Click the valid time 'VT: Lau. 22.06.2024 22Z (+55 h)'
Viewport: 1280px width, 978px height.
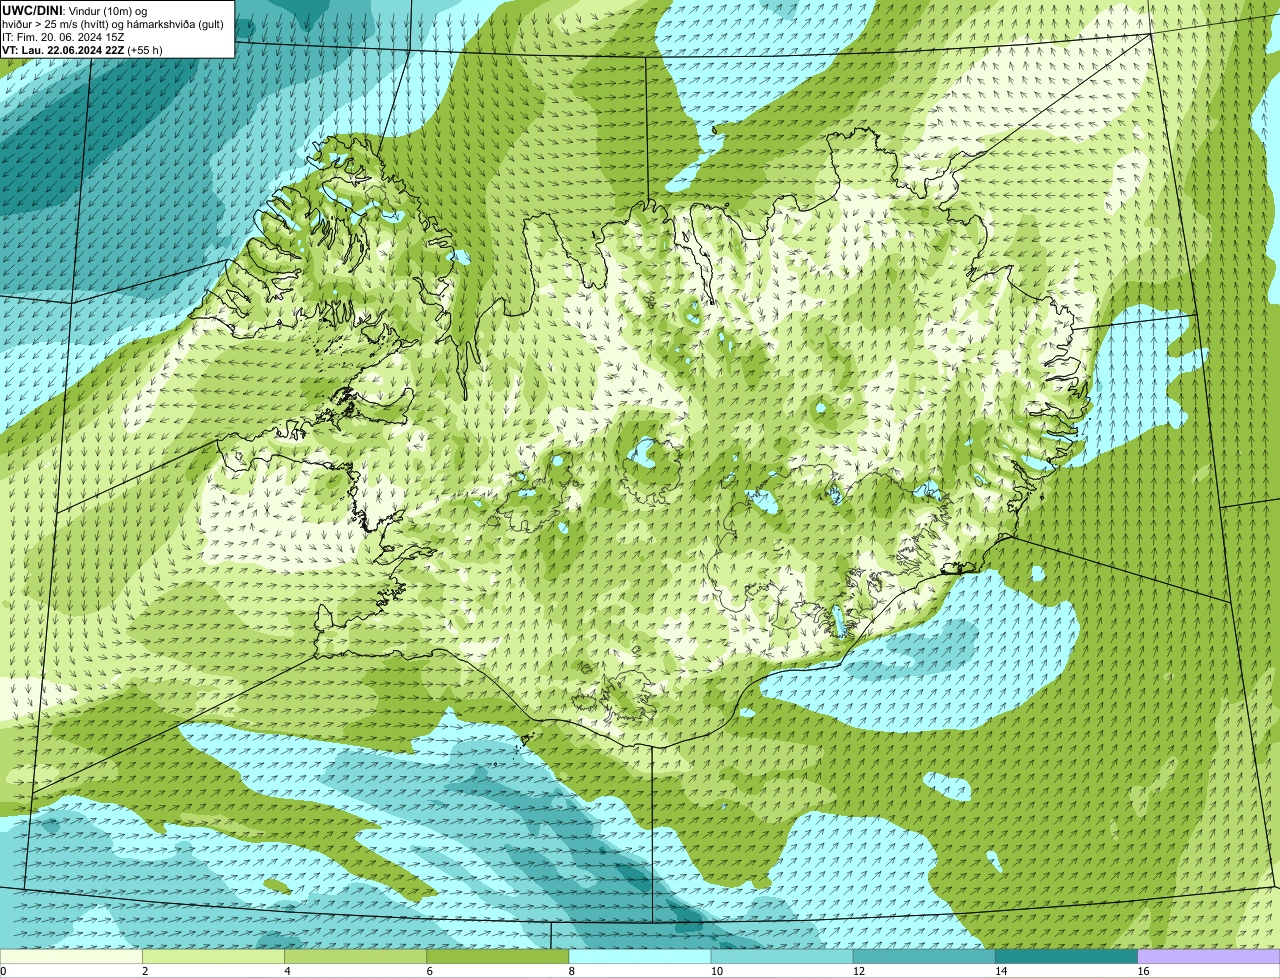83,50
